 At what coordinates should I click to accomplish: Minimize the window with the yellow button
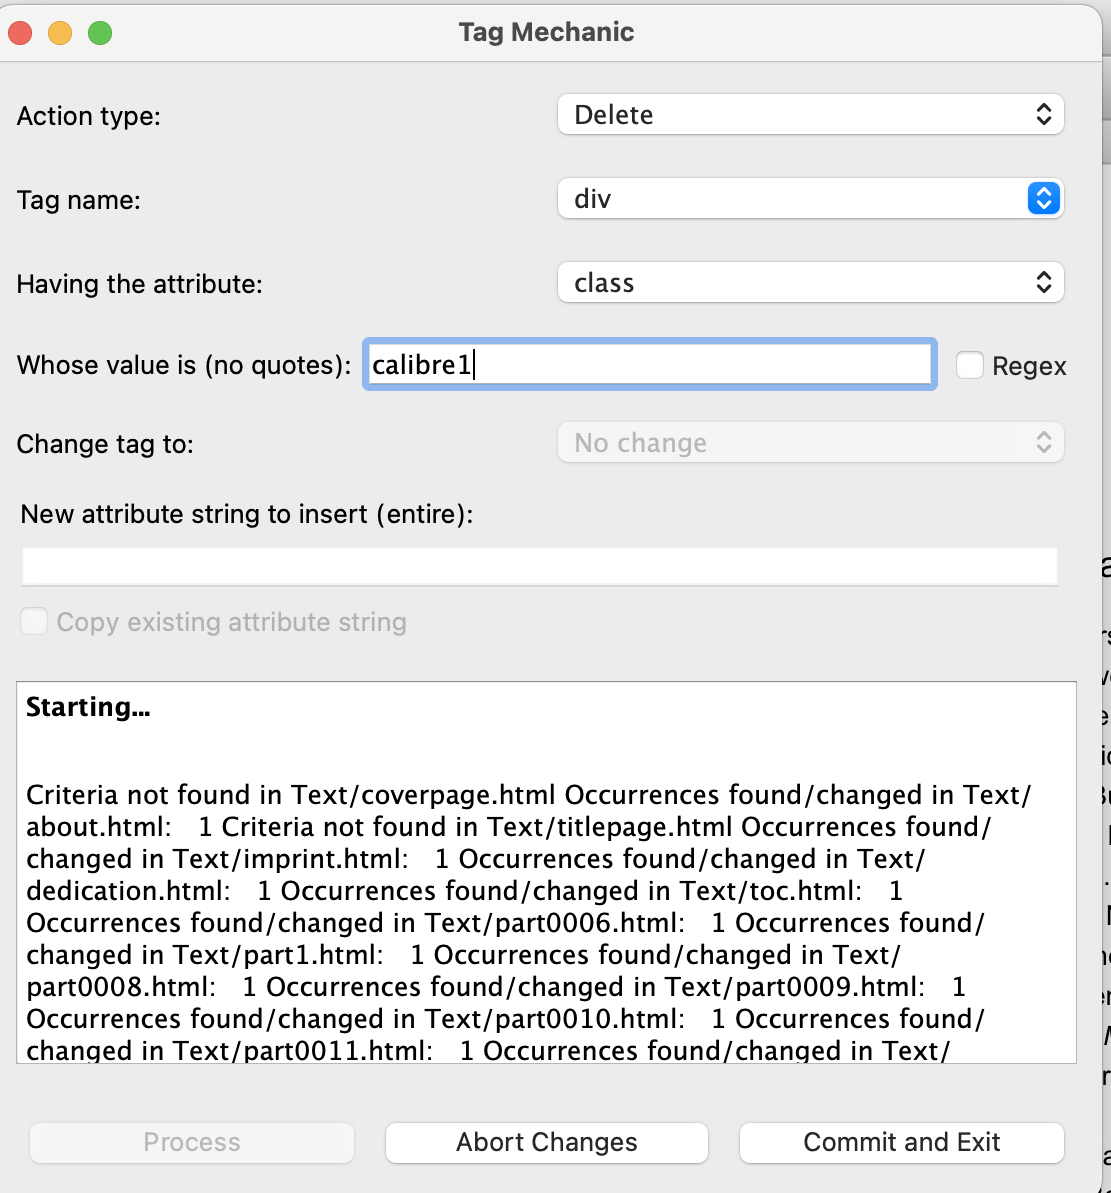coord(60,33)
